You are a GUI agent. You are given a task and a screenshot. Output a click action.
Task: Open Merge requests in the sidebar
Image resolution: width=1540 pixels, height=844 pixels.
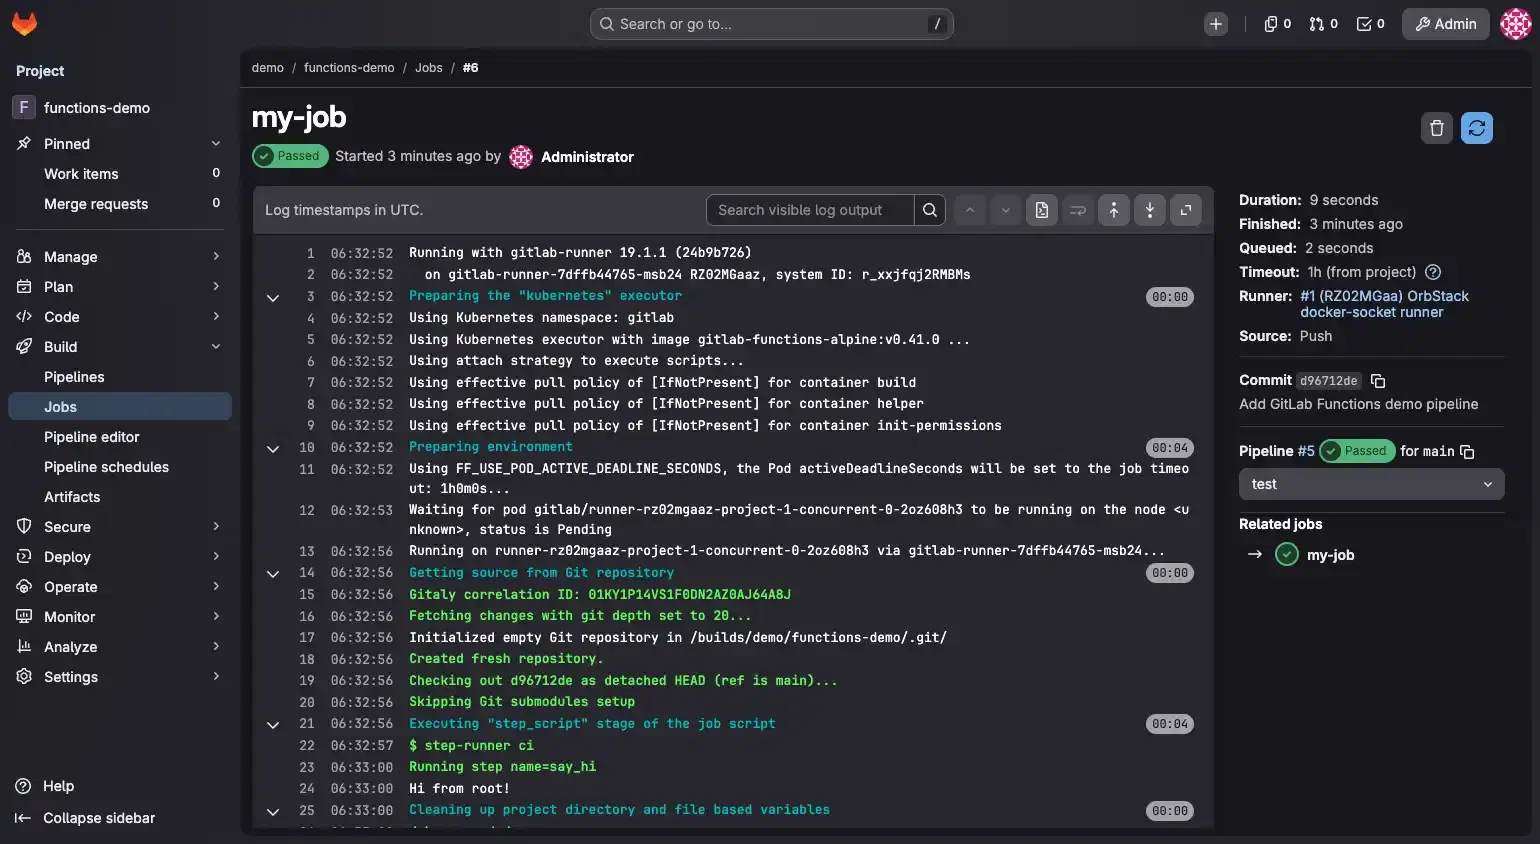tap(120, 204)
